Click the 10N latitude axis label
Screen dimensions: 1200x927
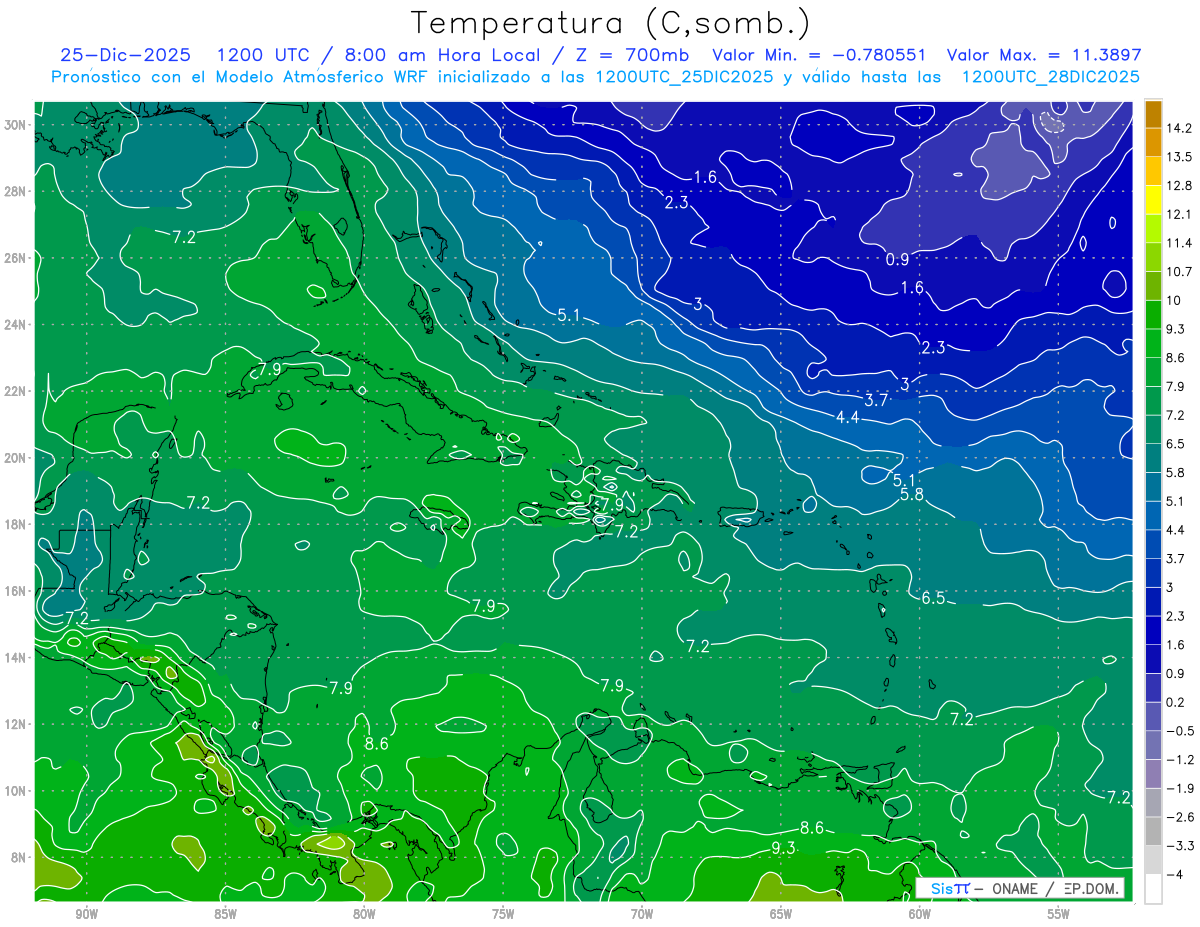[15, 790]
